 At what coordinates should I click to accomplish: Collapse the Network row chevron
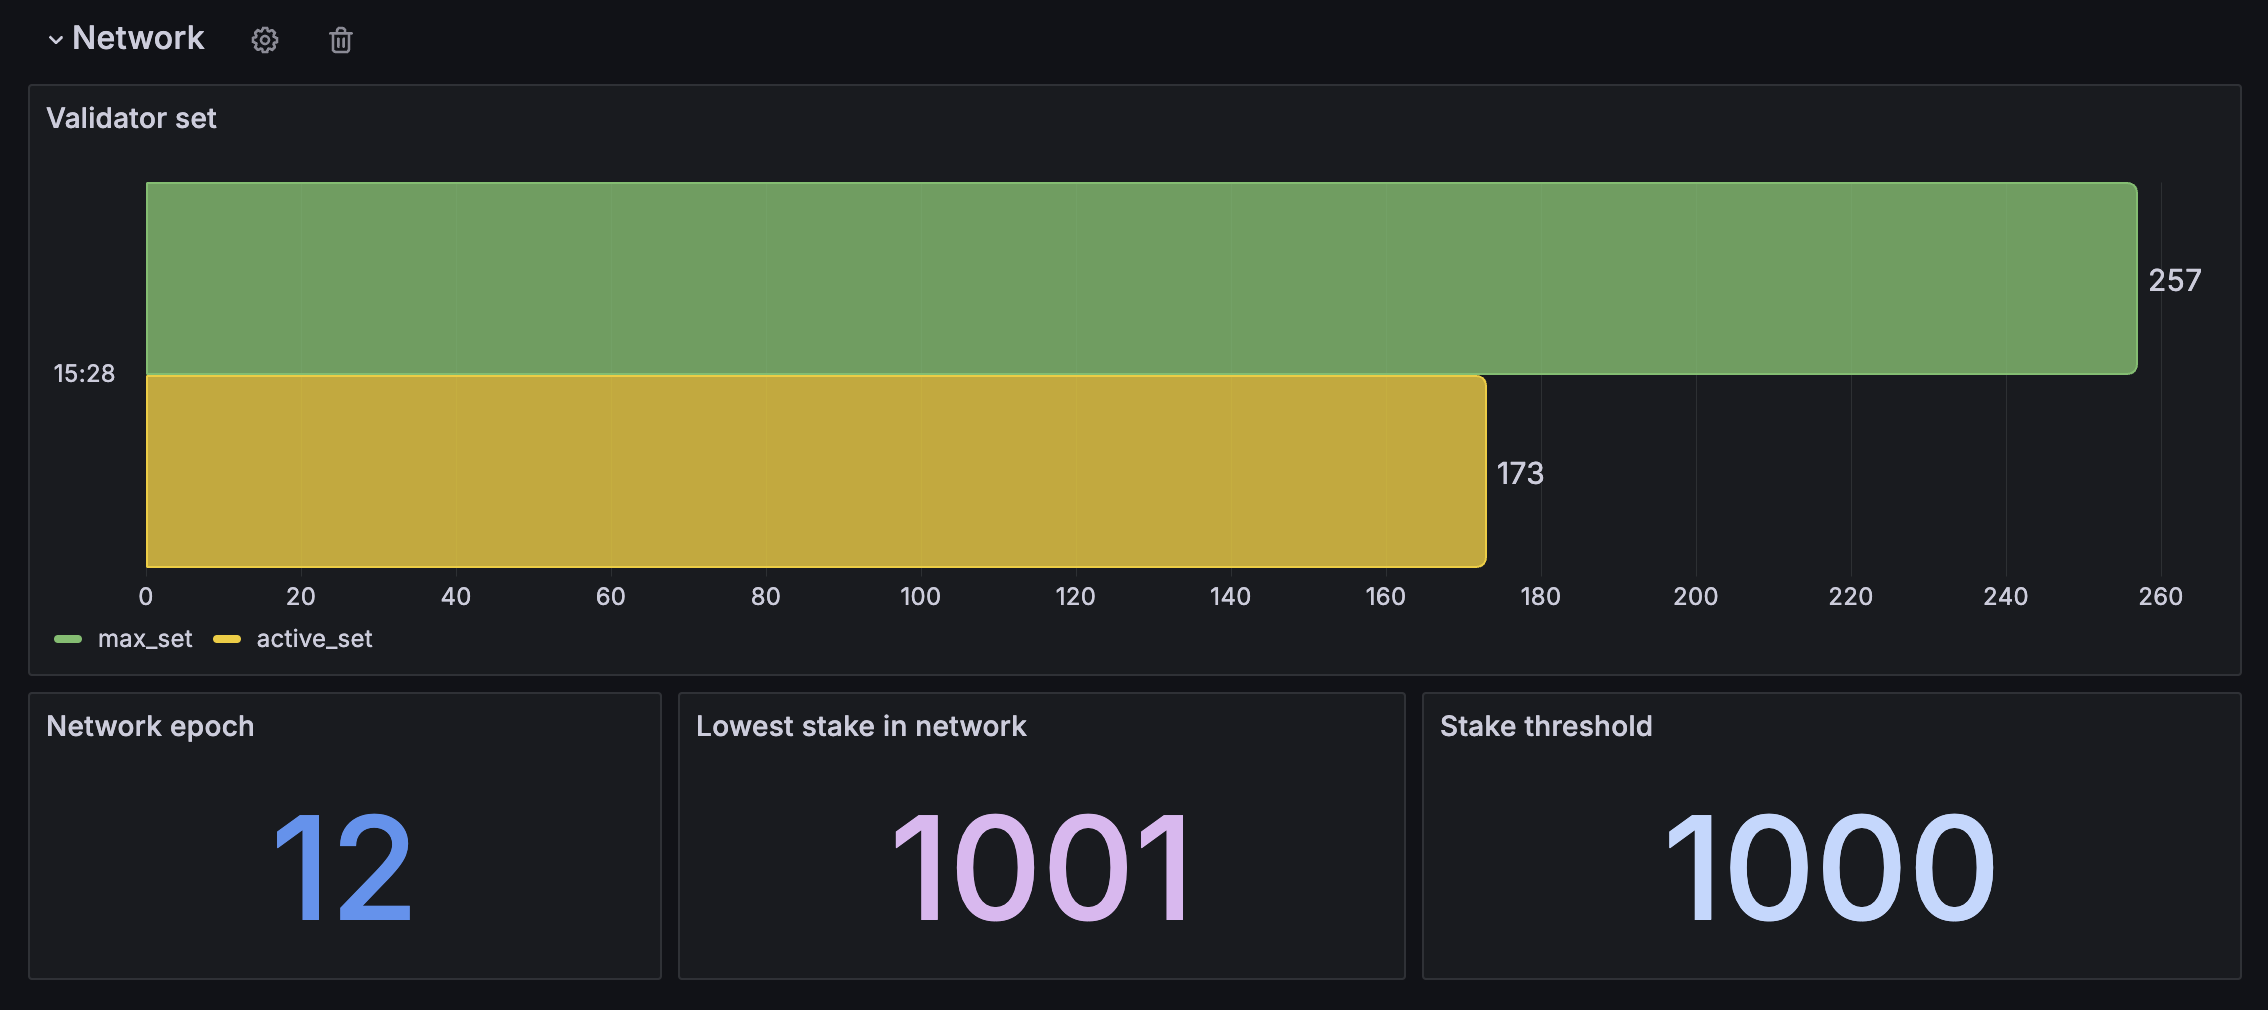(x=56, y=40)
